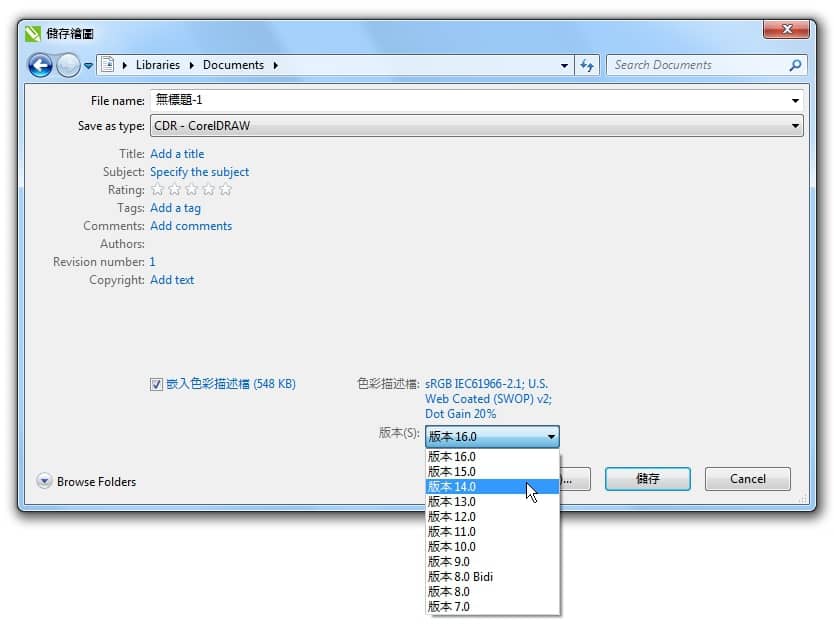Viewport: 834px width, 629px height.
Task: Click the CorelDRAW icon in title bar
Action: coord(33,32)
